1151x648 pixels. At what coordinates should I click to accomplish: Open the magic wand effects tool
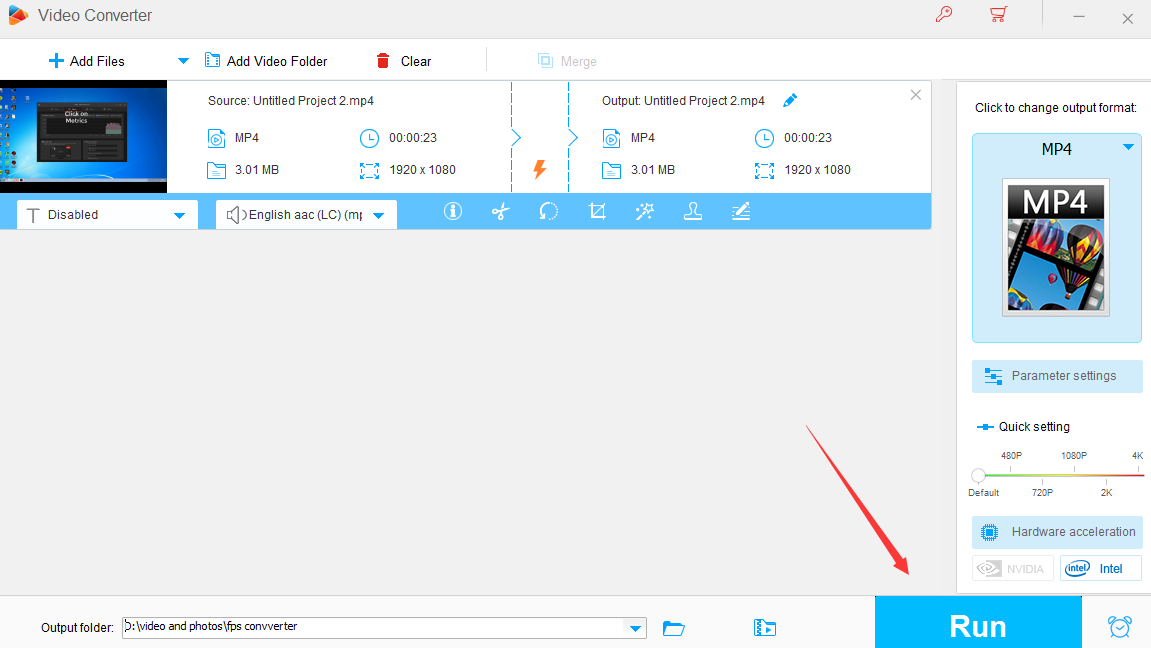[x=644, y=211]
